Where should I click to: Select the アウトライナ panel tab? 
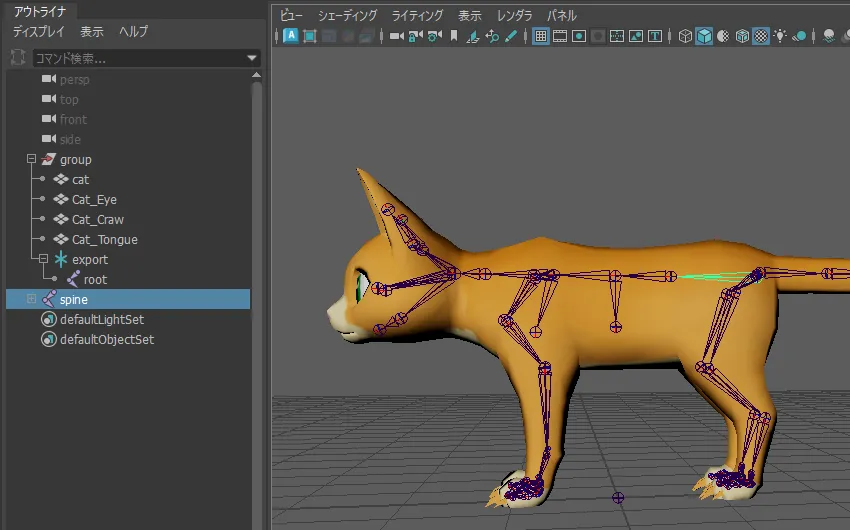(40, 11)
